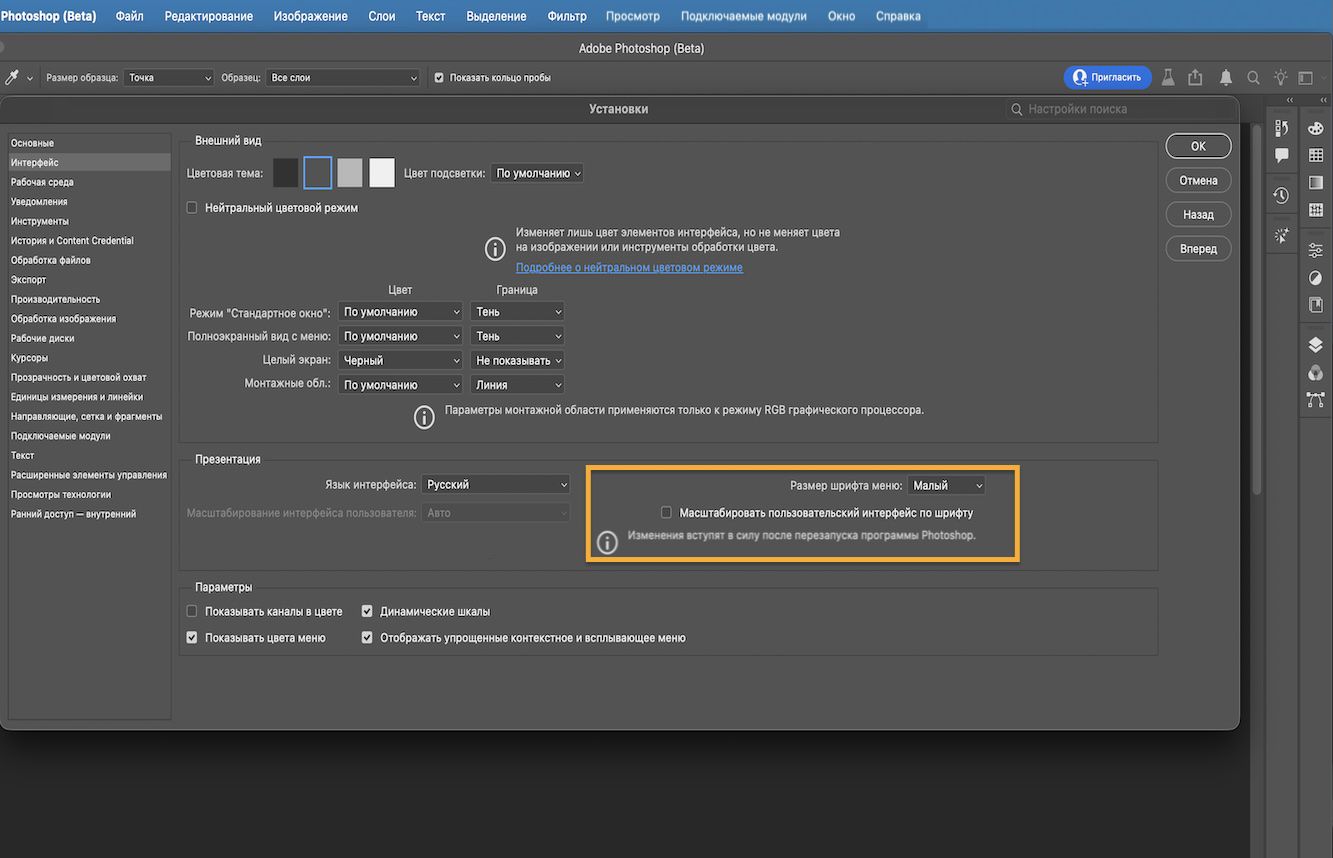Open the interface language dropdown
The image size is (1333, 858).
(x=495, y=484)
